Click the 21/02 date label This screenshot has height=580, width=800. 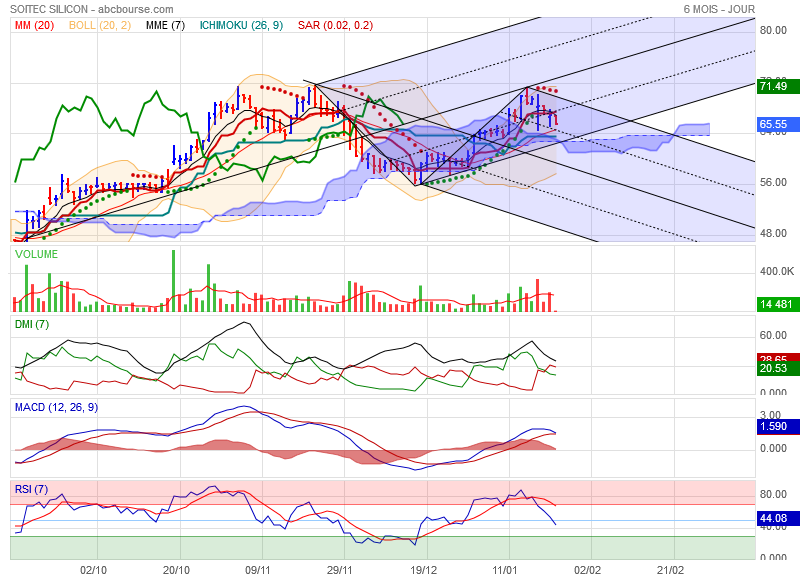click(670, 570)
